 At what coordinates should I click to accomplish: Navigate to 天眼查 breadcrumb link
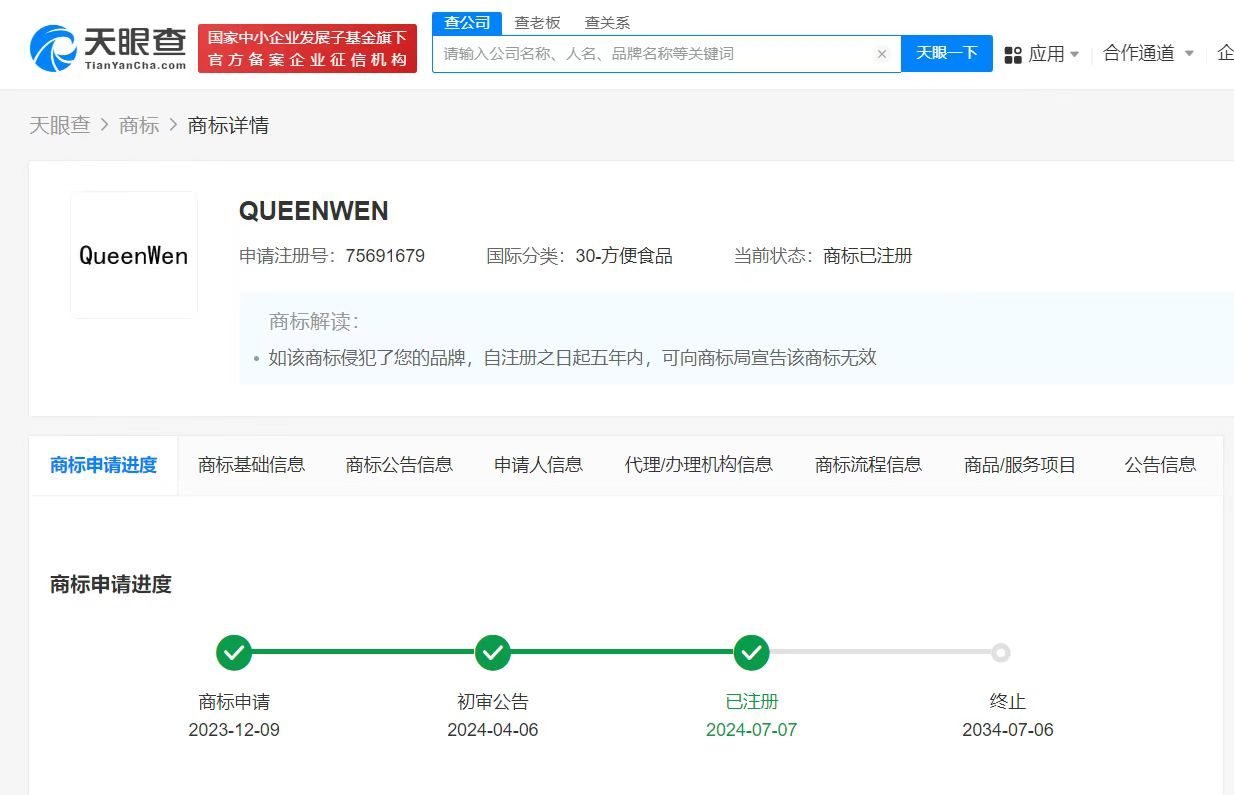tap(59, 125)
